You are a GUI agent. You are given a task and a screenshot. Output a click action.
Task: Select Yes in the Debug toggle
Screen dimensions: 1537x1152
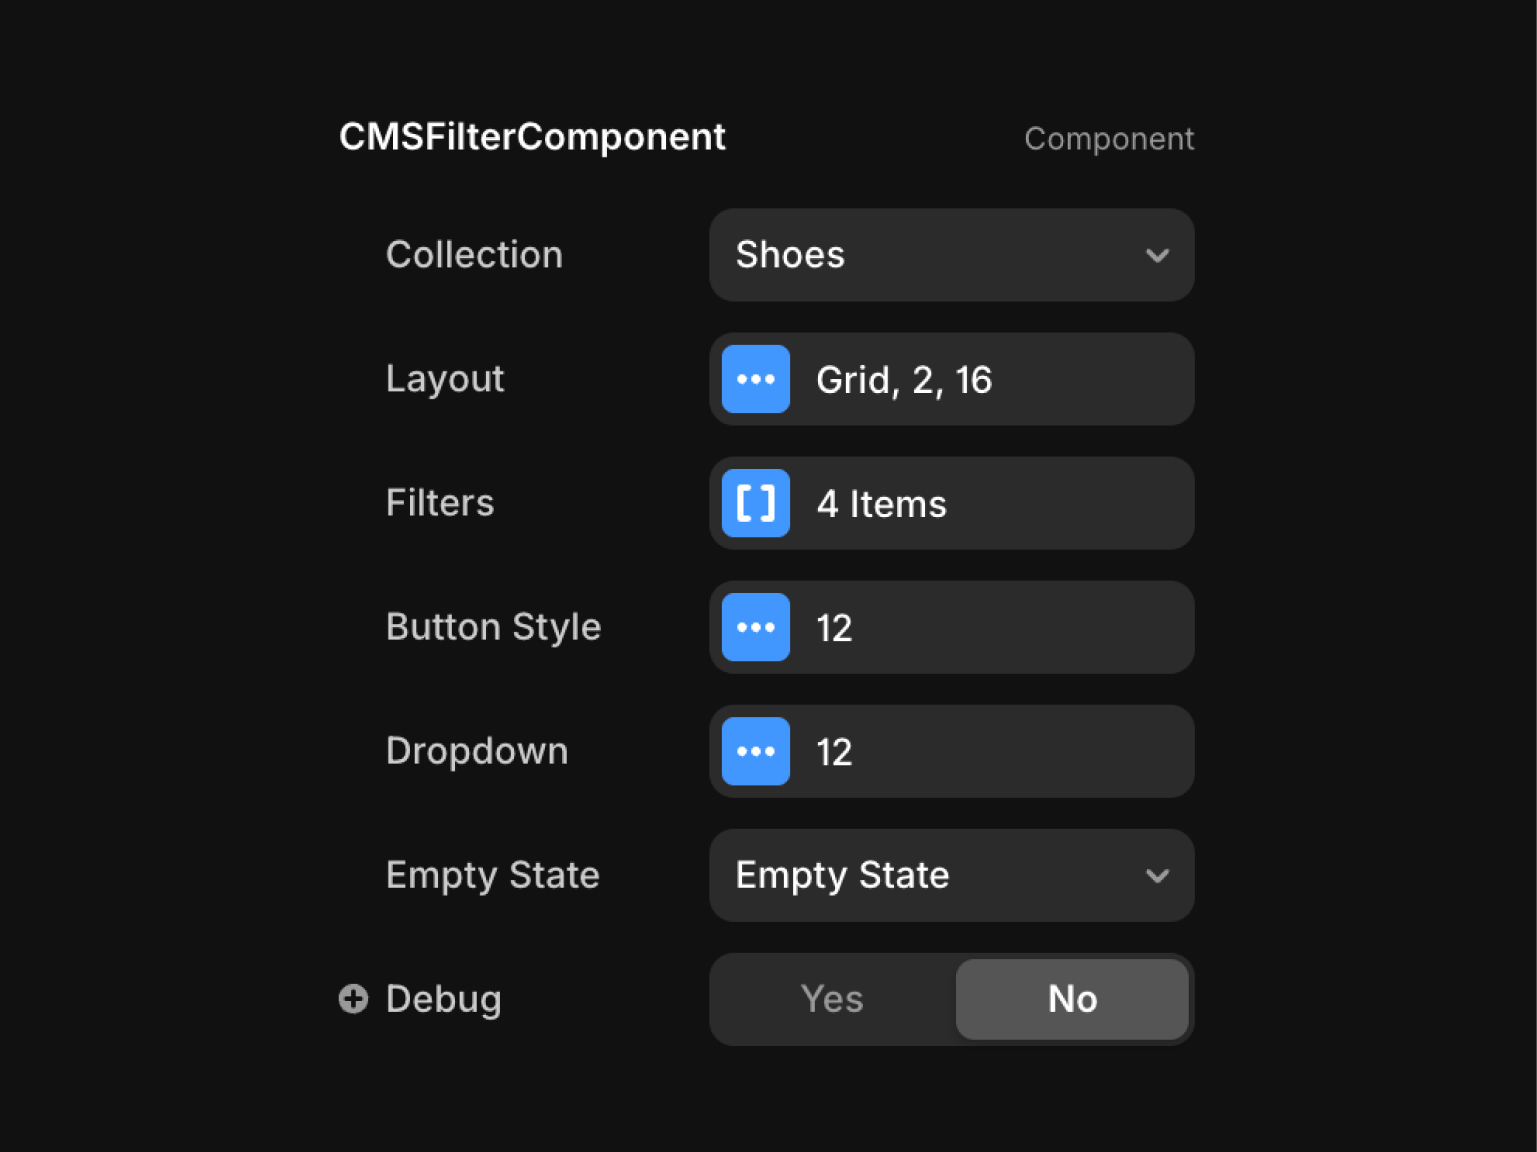832,999
